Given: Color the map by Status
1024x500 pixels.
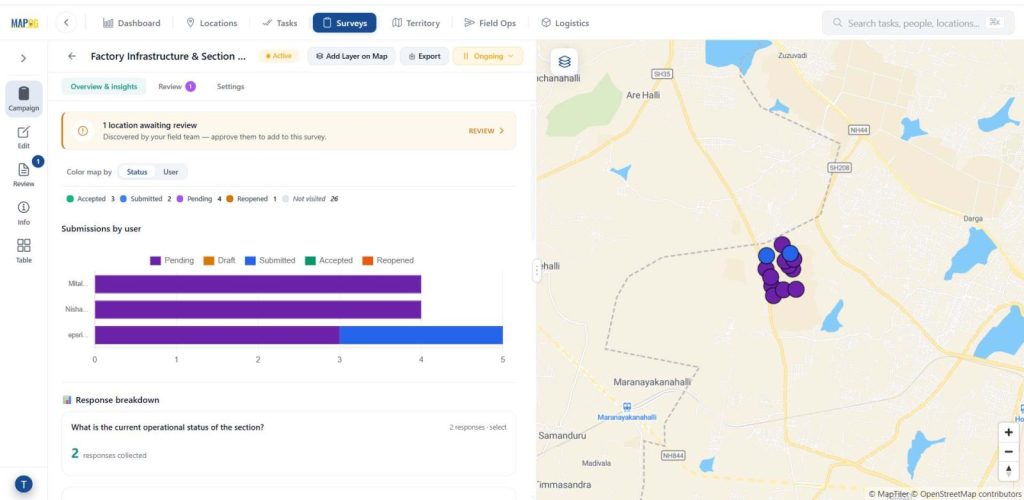Looking at the screenshot, I should [136, 172].
